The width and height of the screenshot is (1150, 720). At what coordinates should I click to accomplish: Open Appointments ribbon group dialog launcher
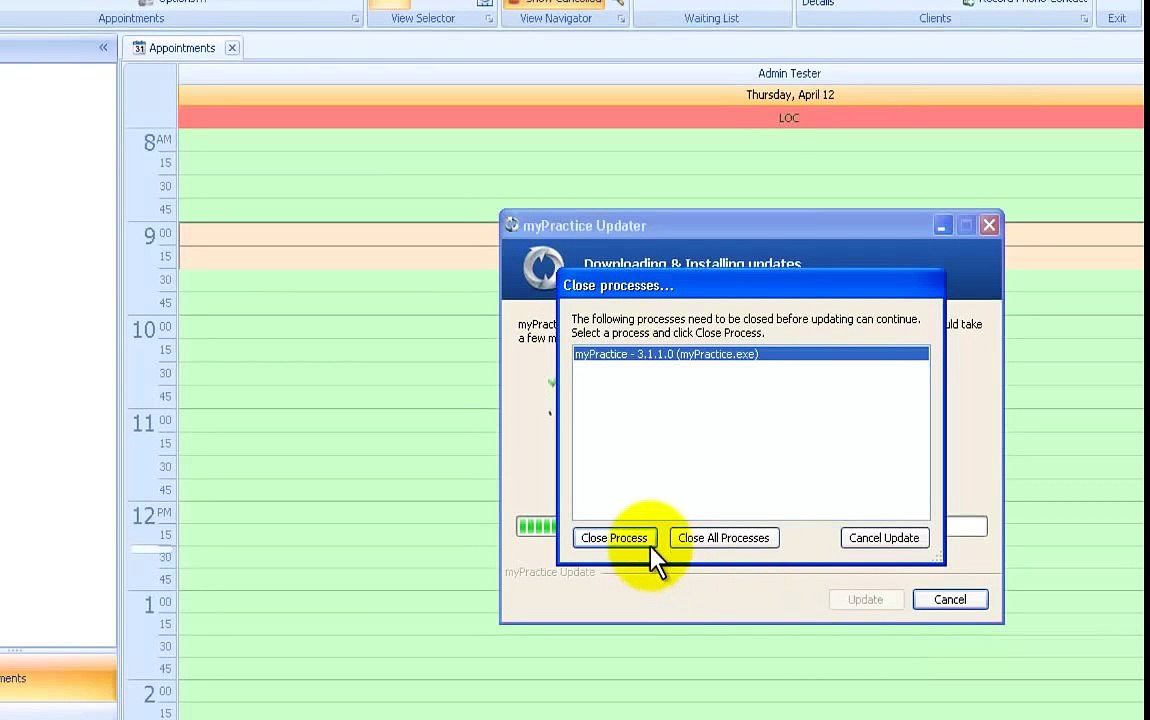click(355, 19)
